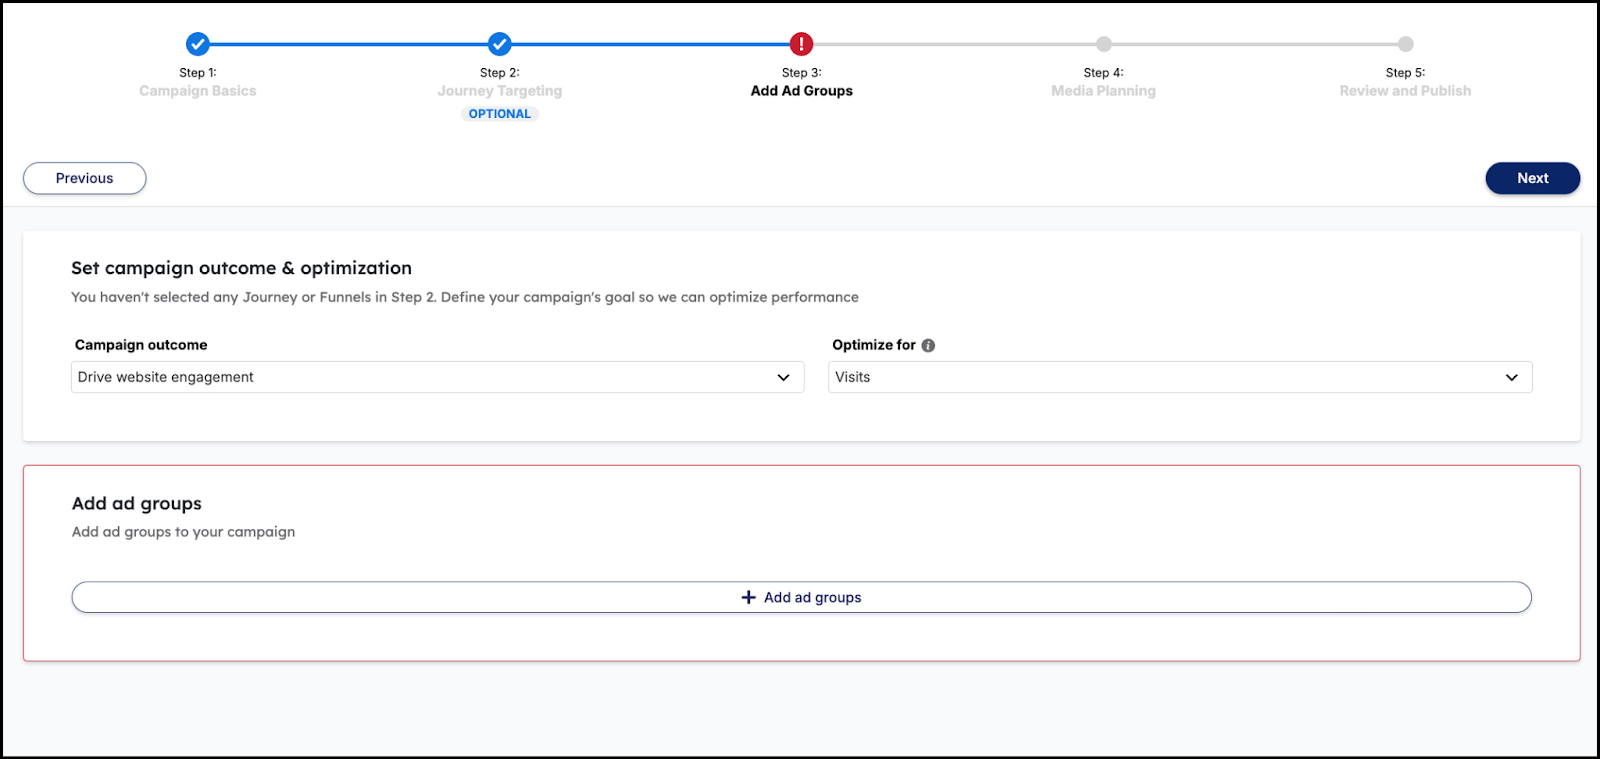Jump to the Media Planning step

point(1103,91)
